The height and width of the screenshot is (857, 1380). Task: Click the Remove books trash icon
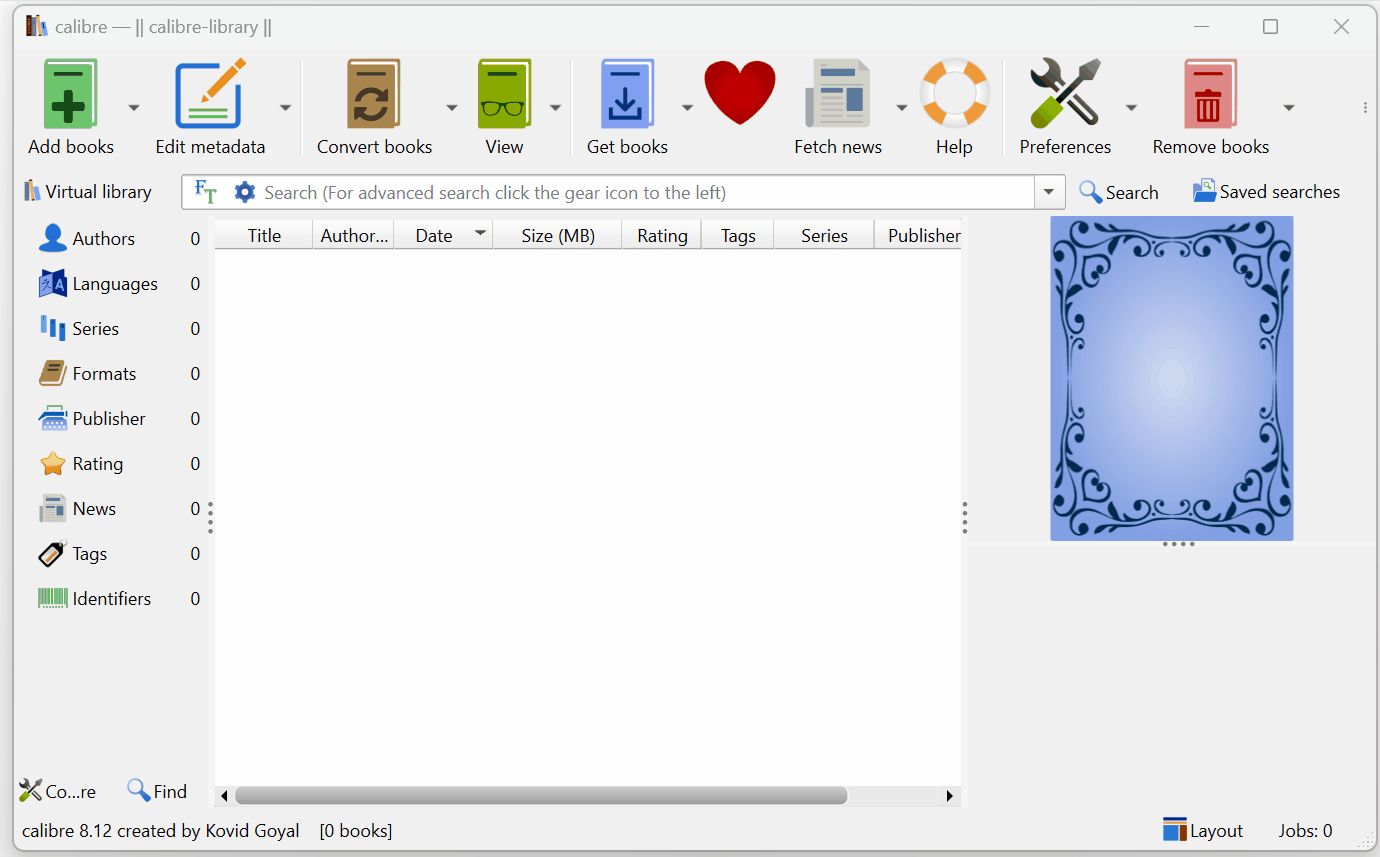pos(1210,95)
